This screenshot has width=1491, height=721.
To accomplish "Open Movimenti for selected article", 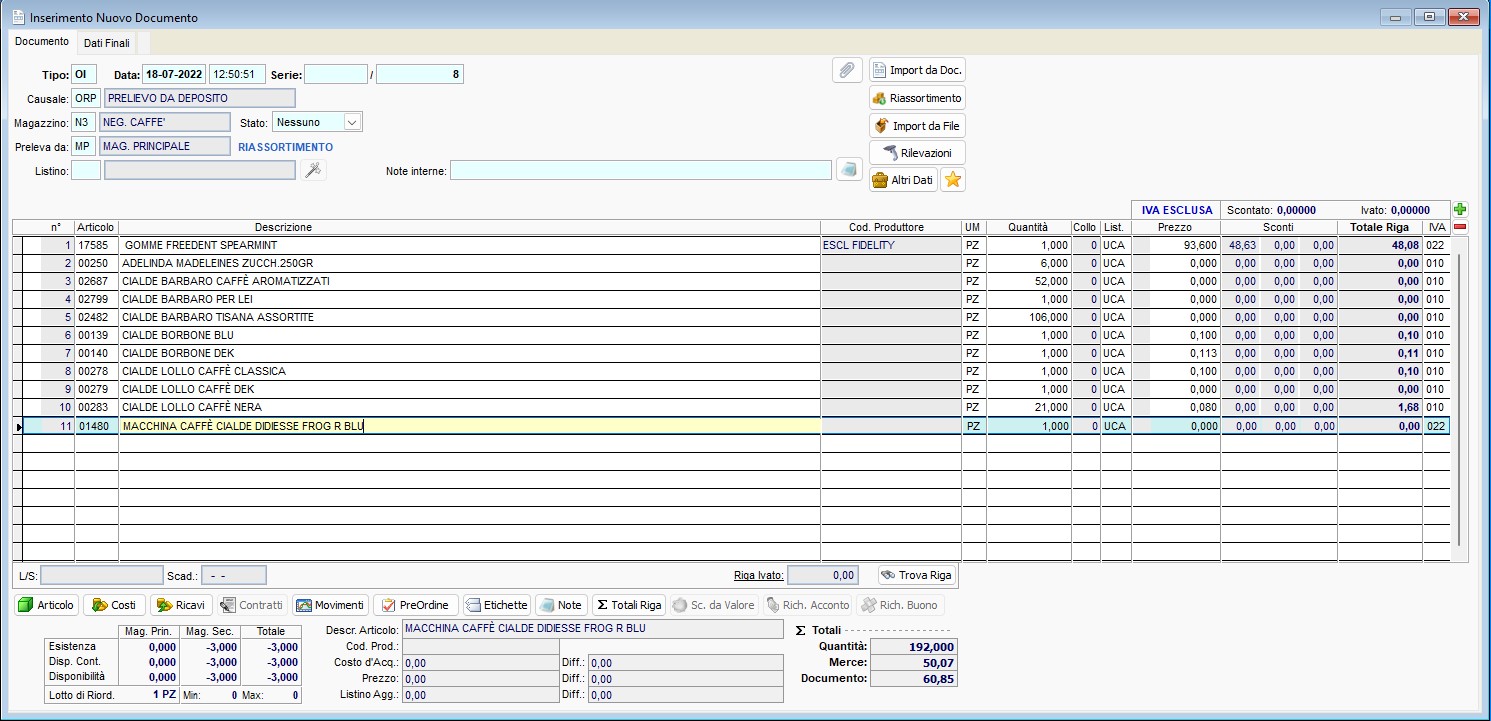I will point(330,605).
